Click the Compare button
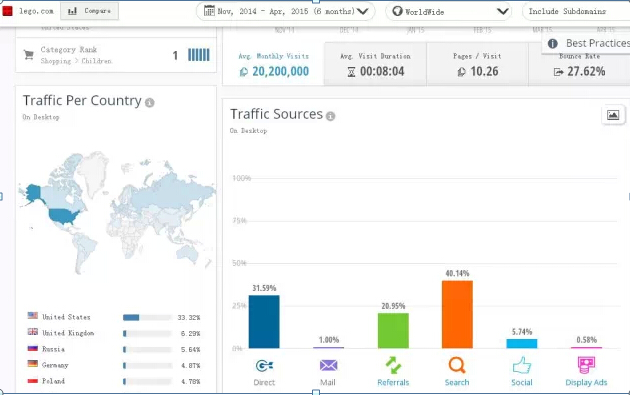The height and width of the screenshot is (395, 630). coord(90,11)
